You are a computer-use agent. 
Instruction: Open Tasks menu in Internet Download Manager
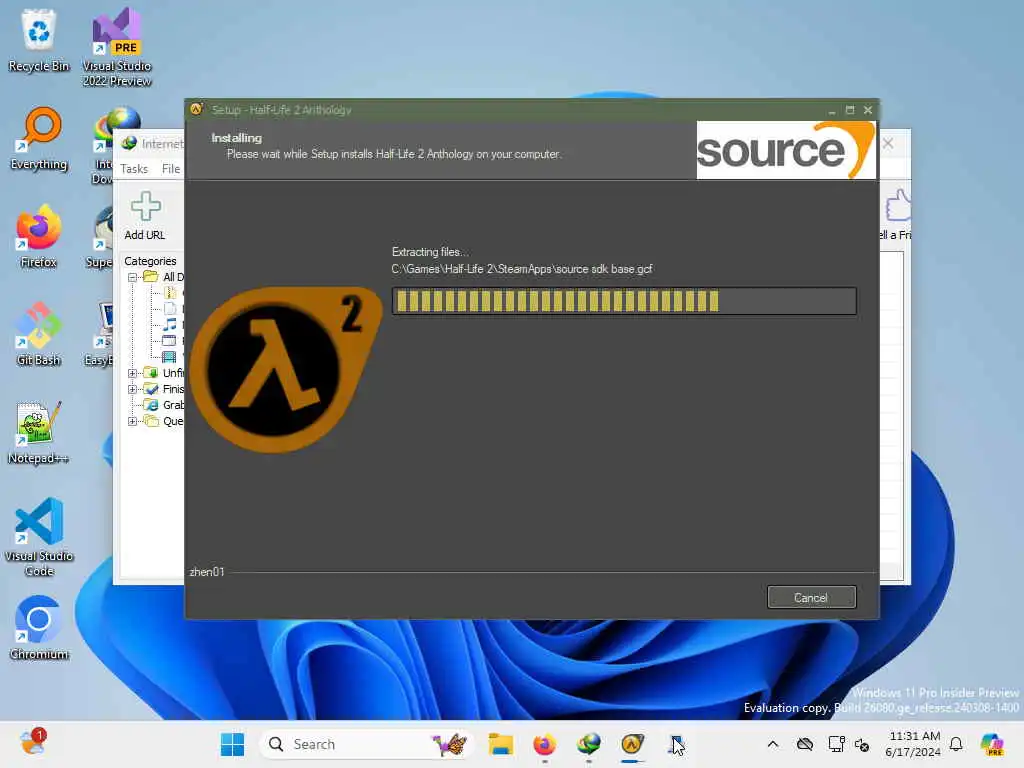(134, 168)
